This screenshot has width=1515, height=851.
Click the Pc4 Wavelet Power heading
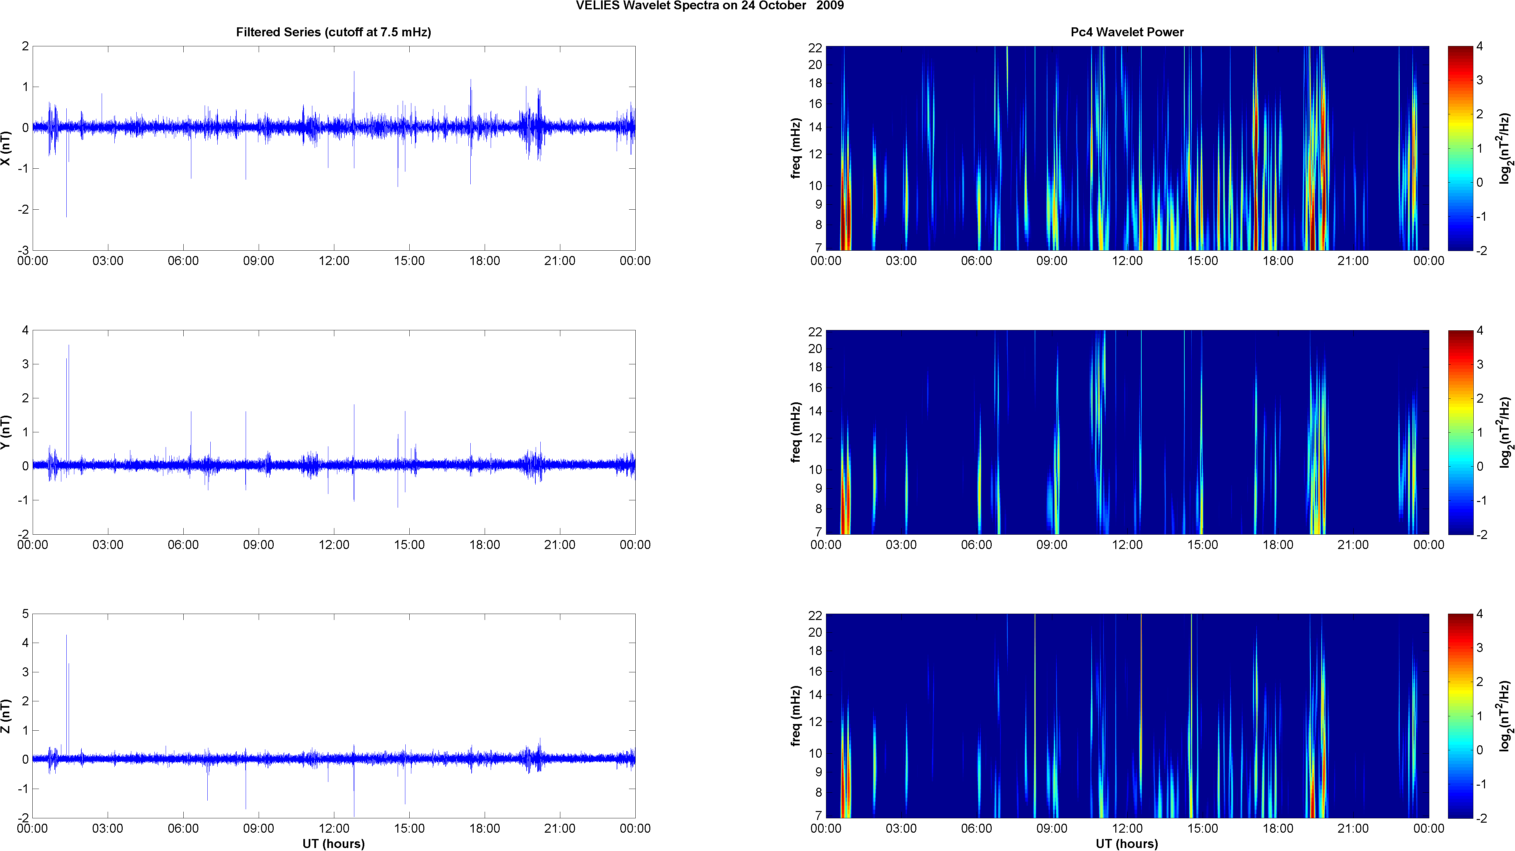point(1127,32)
